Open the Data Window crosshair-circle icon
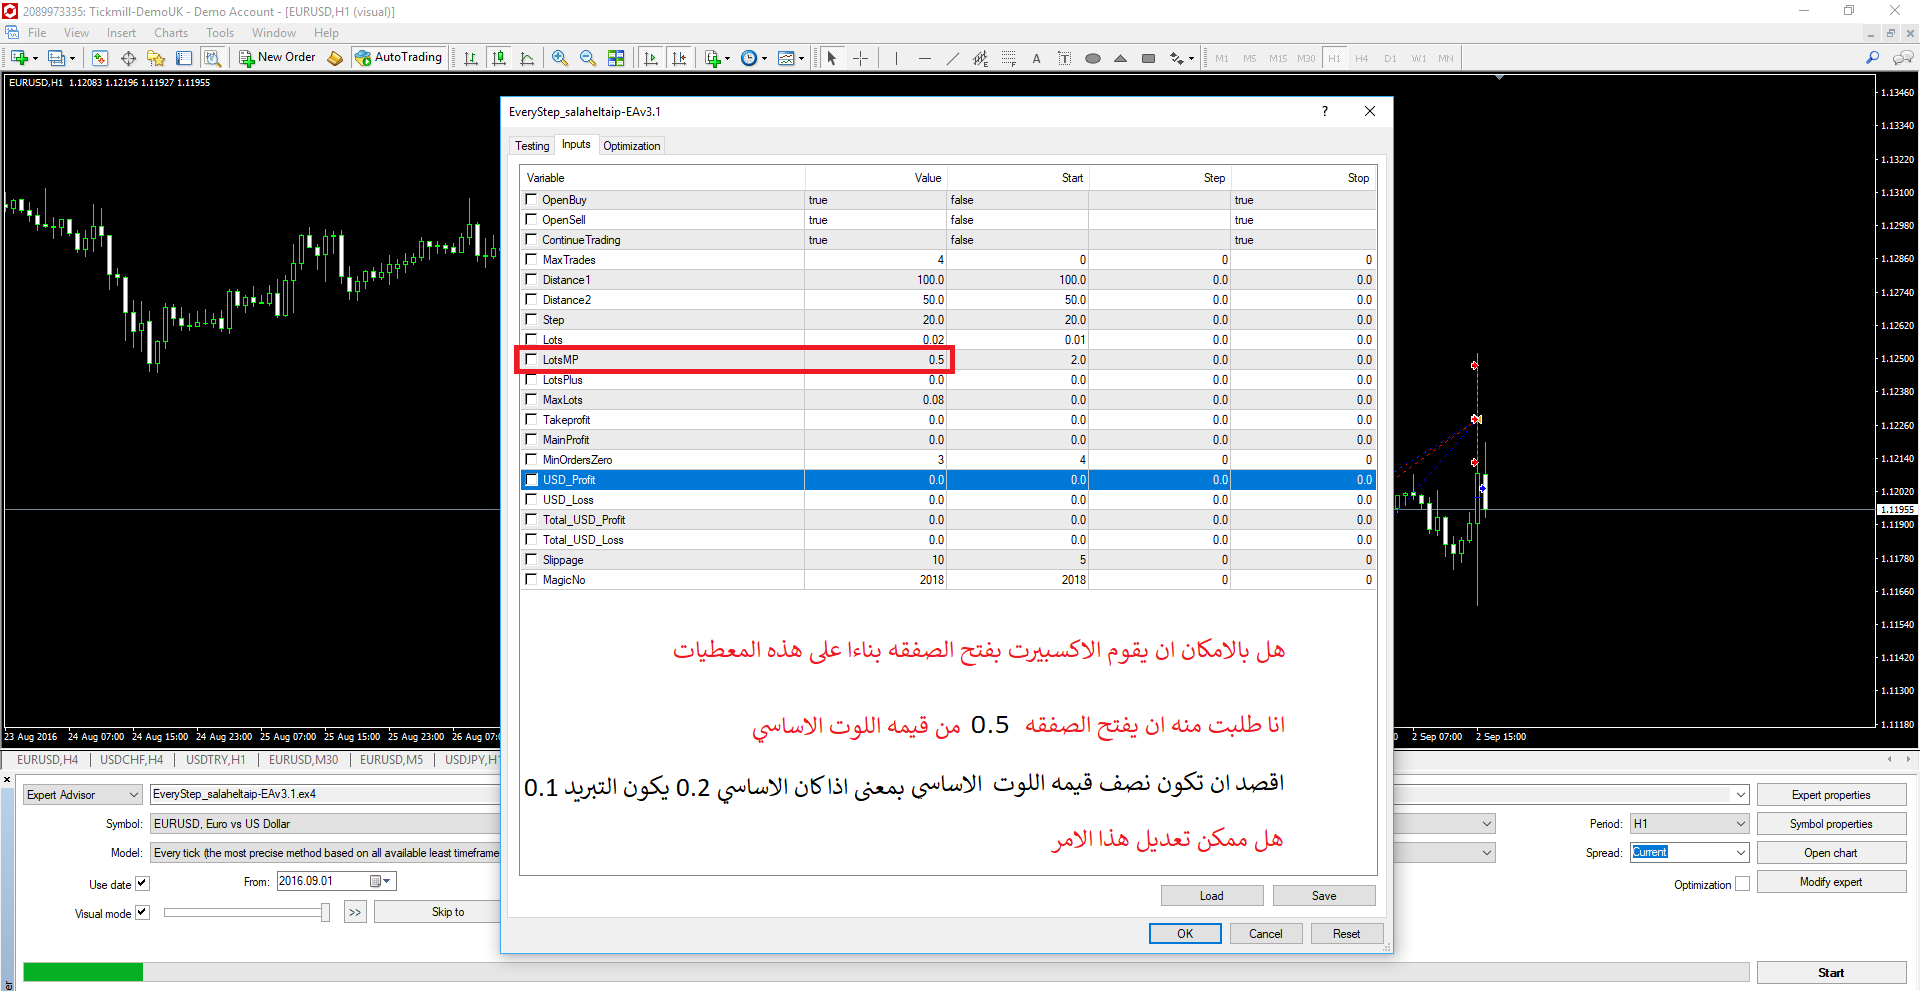This screenshot has width=1920, height=991. [128, 58]
